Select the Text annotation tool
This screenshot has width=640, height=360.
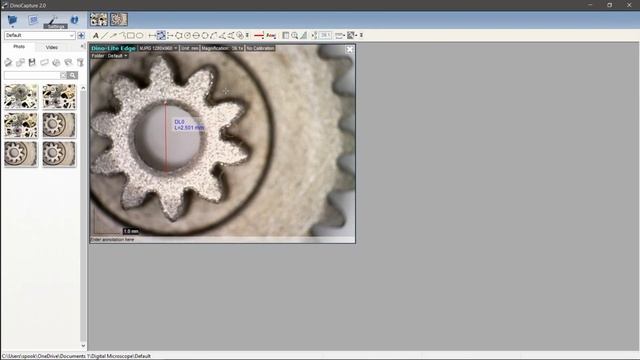pos(96,36)
